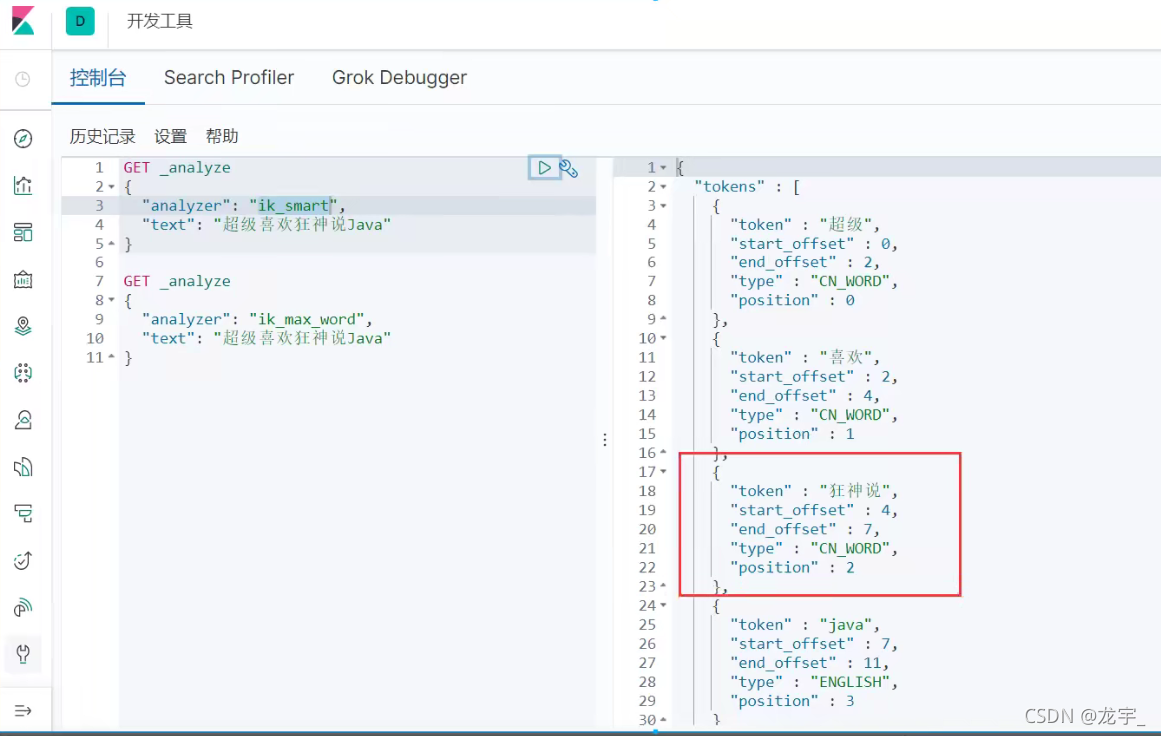Collapse fold arrow at output line 23

(663, 586)
